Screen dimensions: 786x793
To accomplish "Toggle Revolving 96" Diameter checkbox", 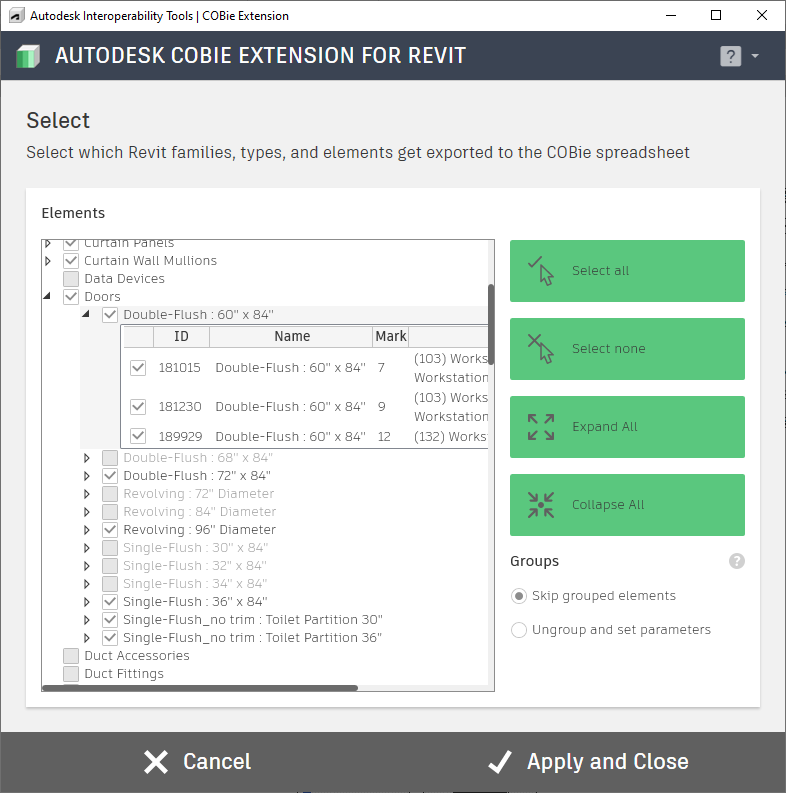I will (110, 530).
